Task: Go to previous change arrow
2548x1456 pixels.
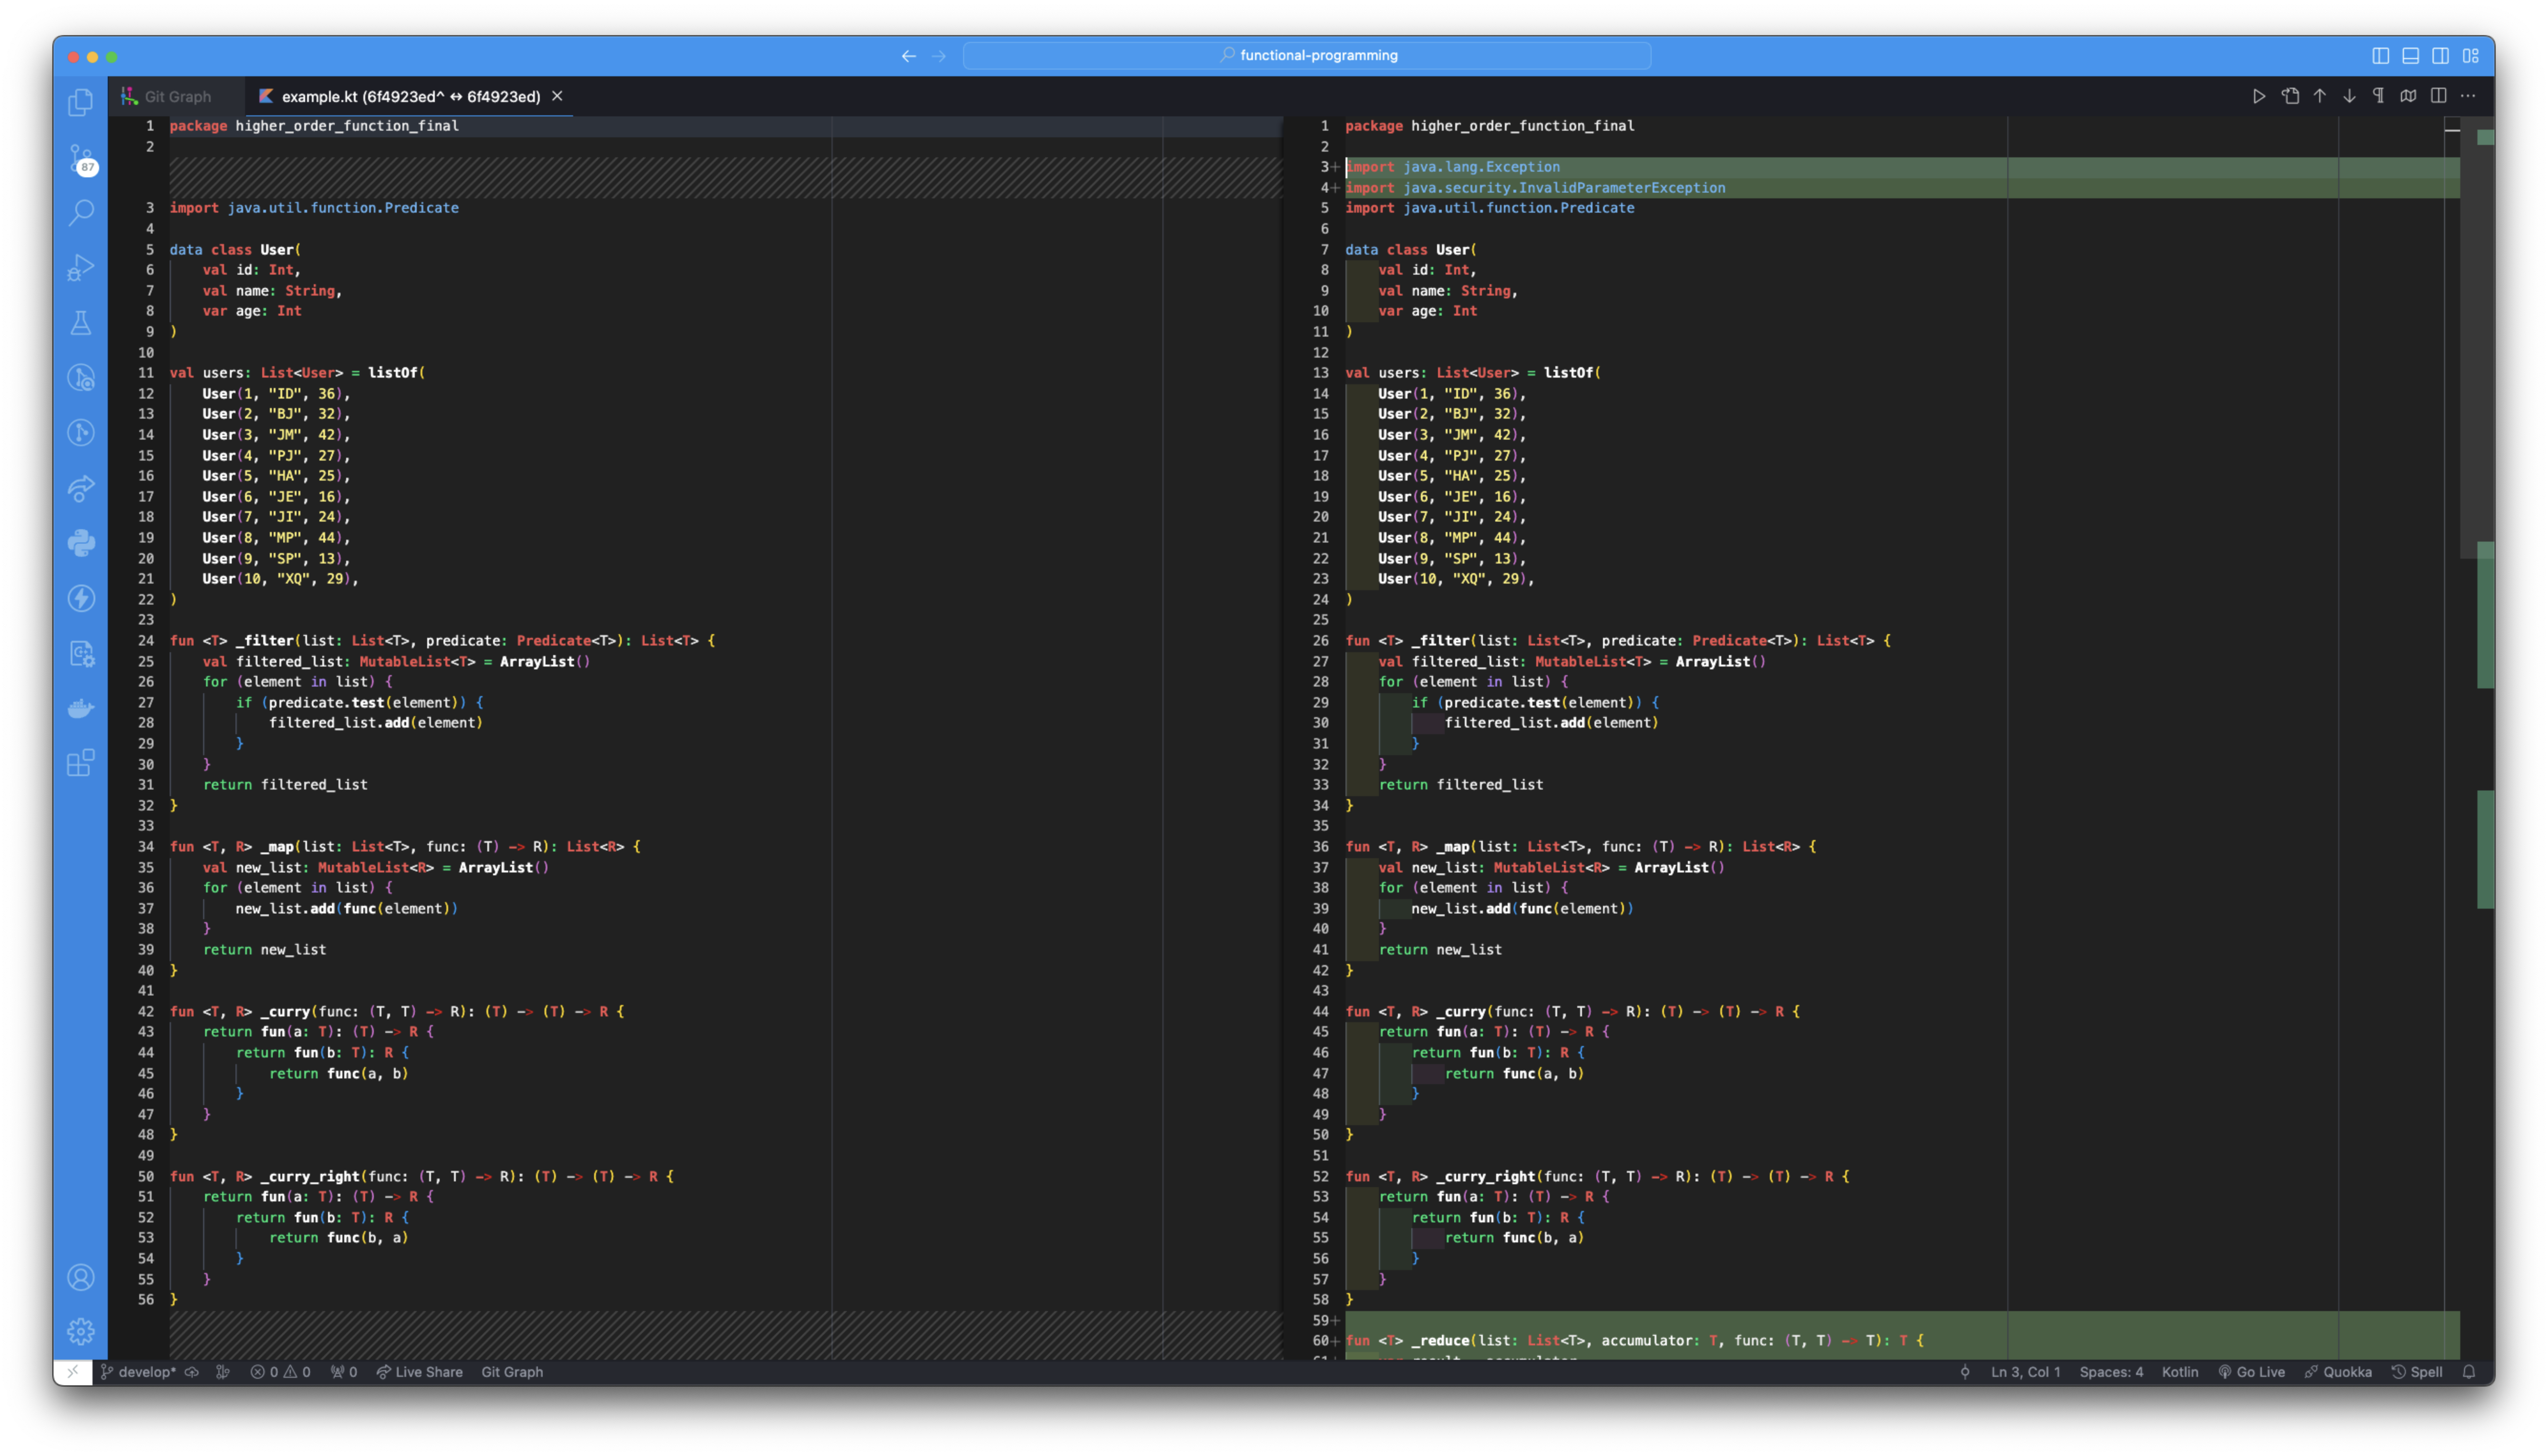Action: (x=2319, y=96)
